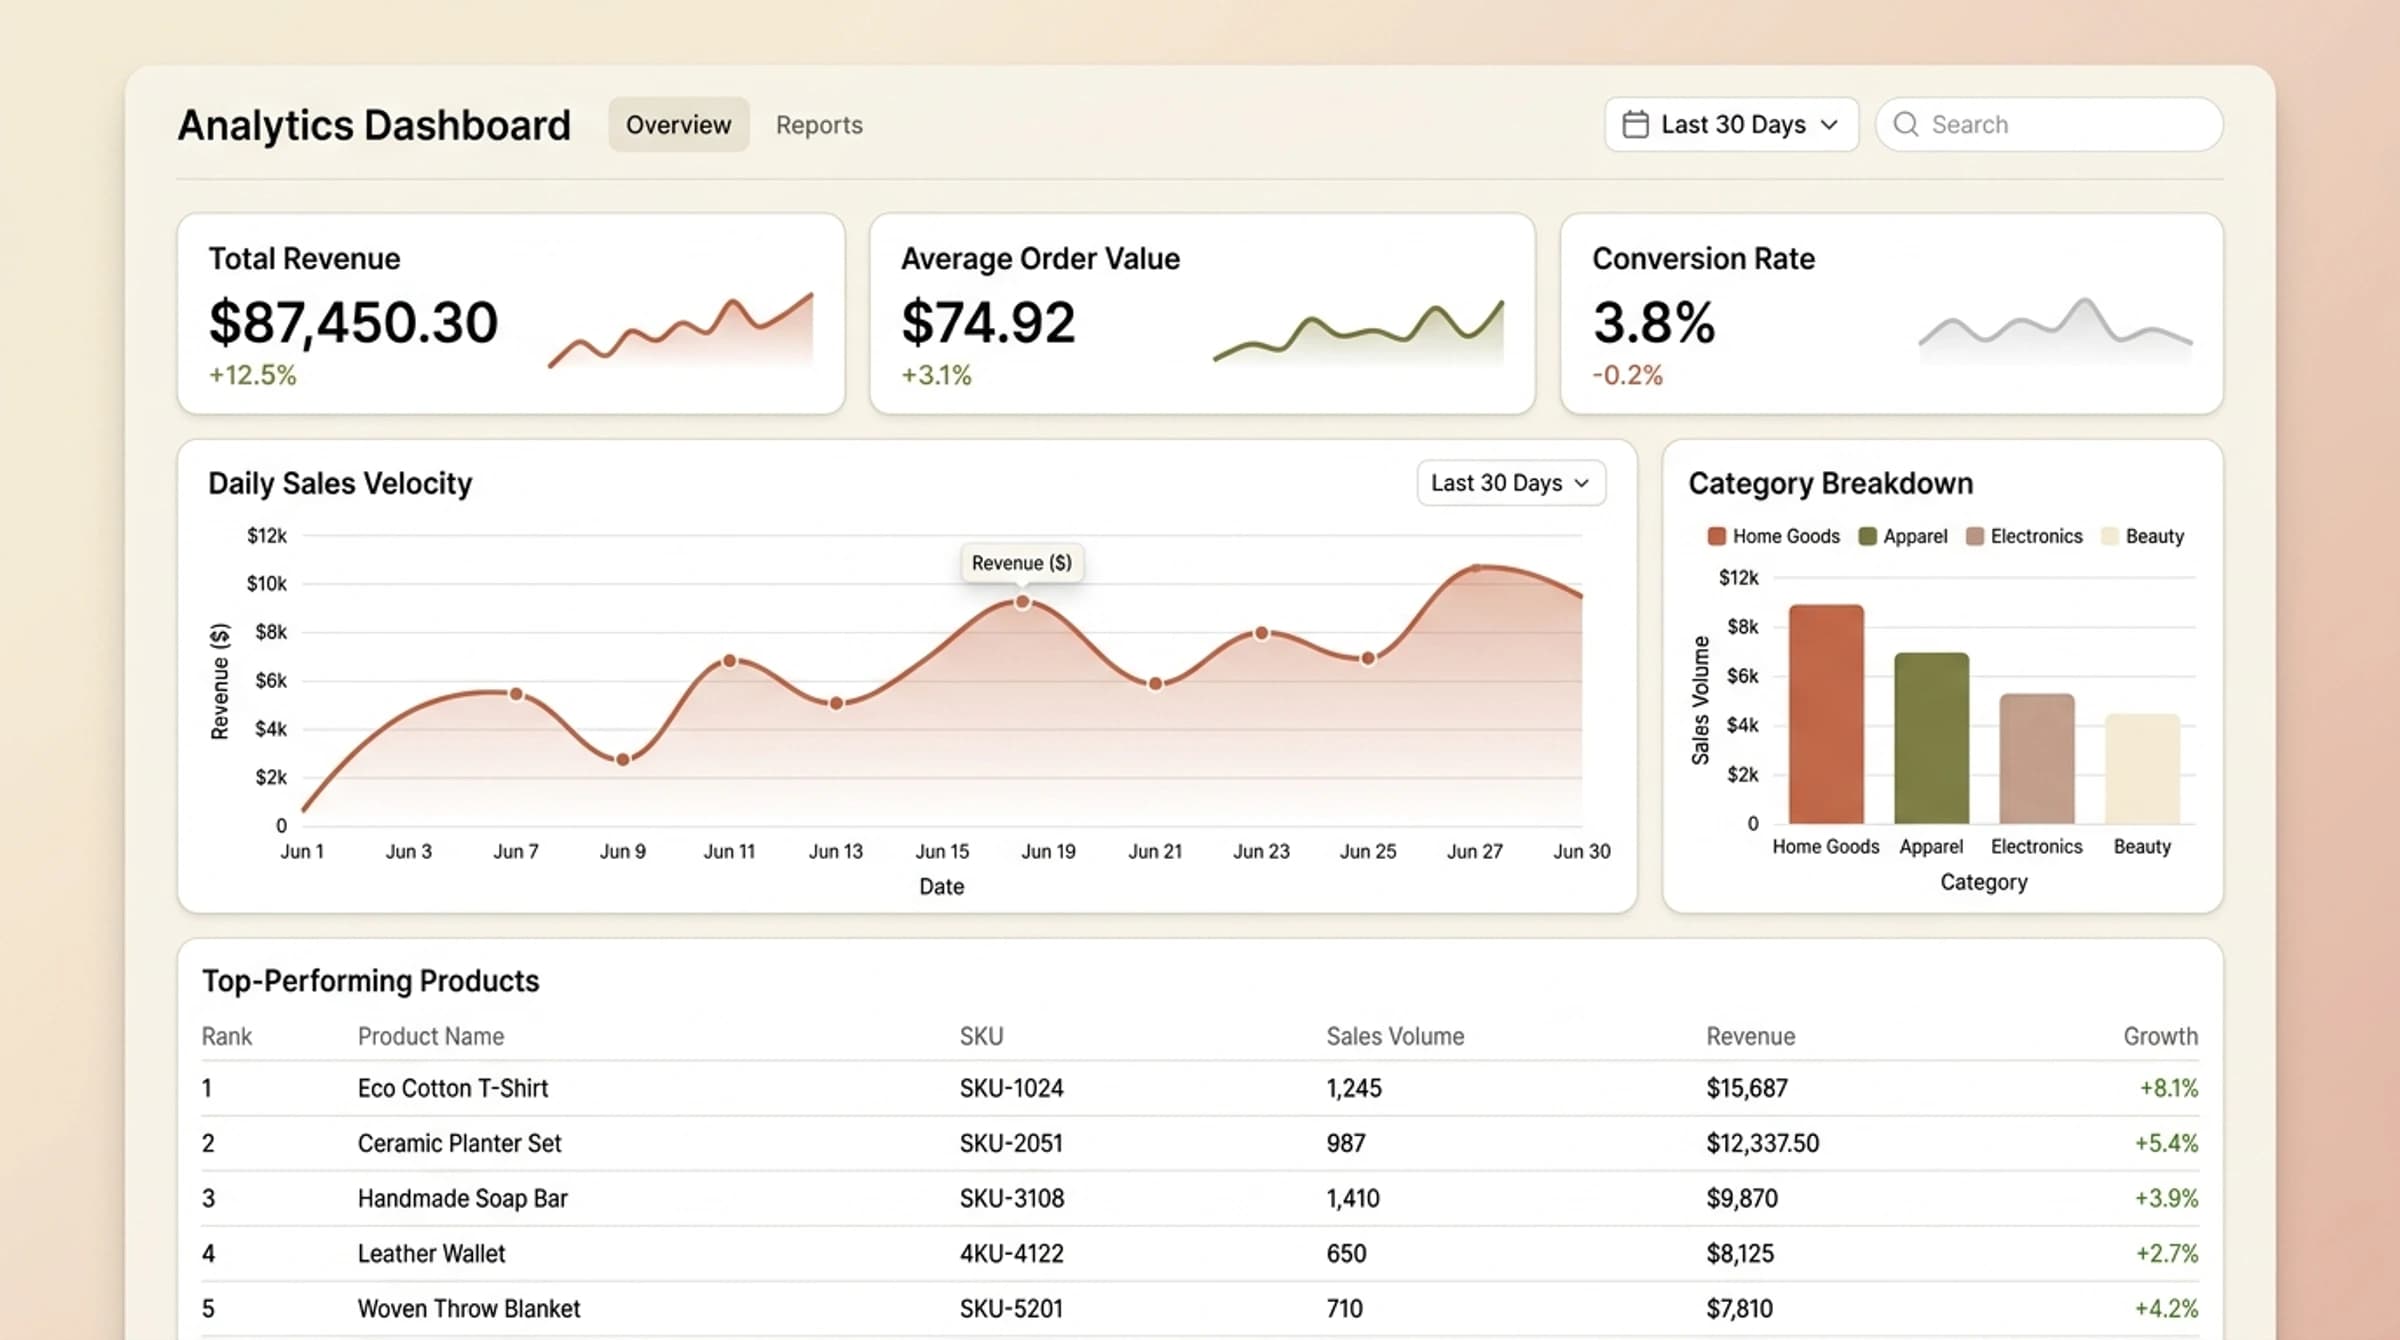Screen dimensions: 2400x1340
Task: Click the Total Revenue sparkline chart
Action: [681, 330]
